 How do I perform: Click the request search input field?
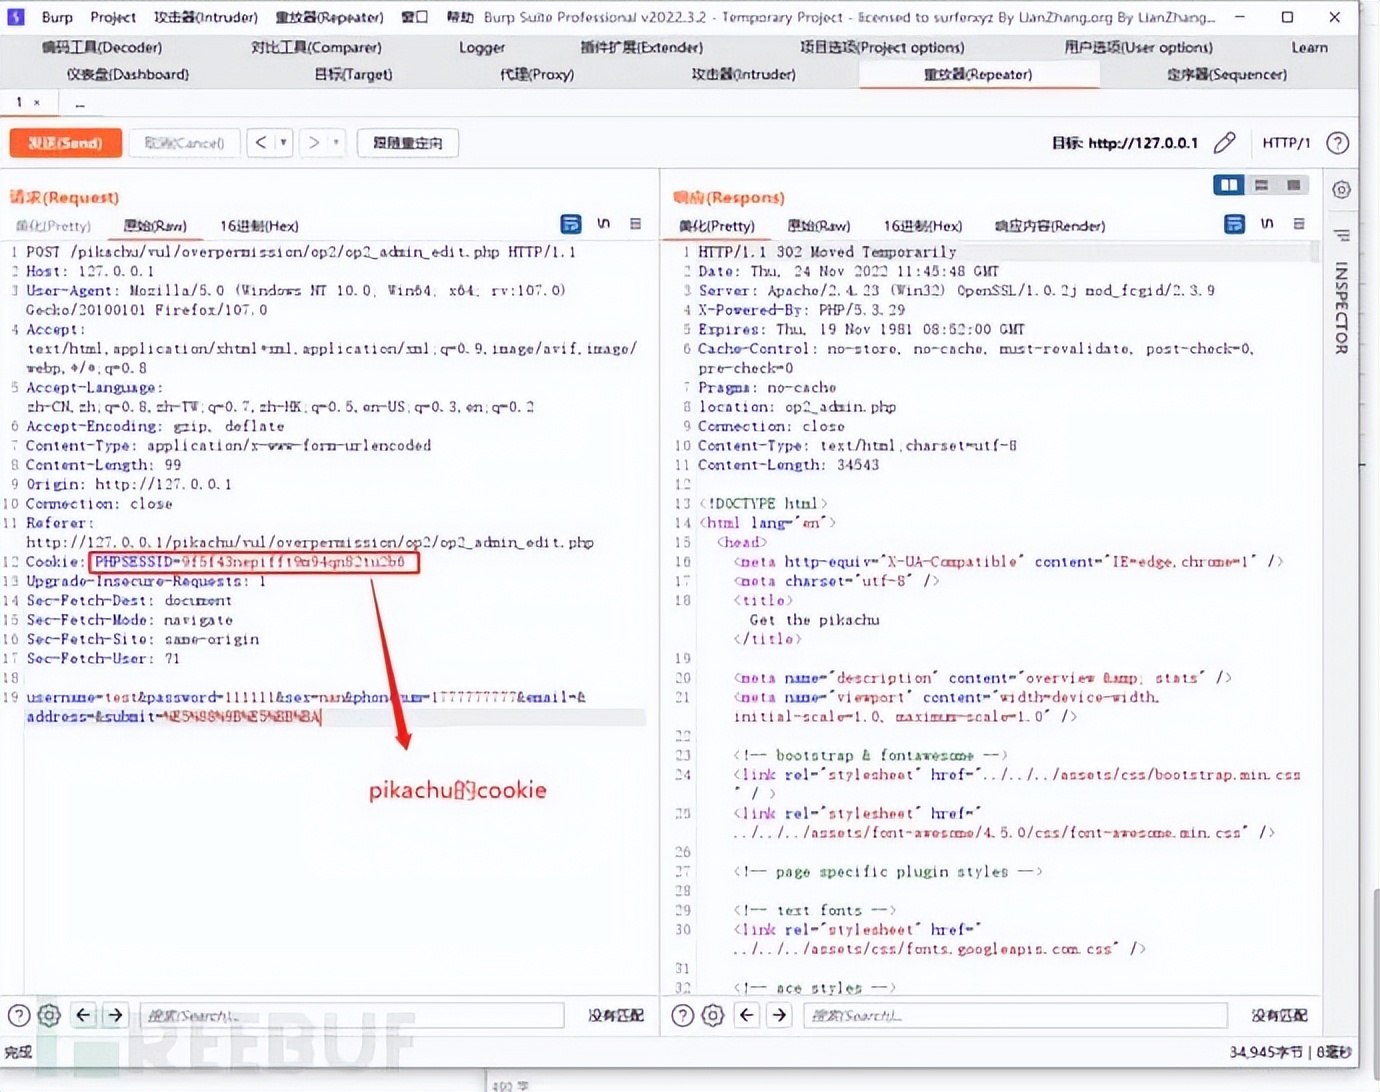[x=350, y=1015]
